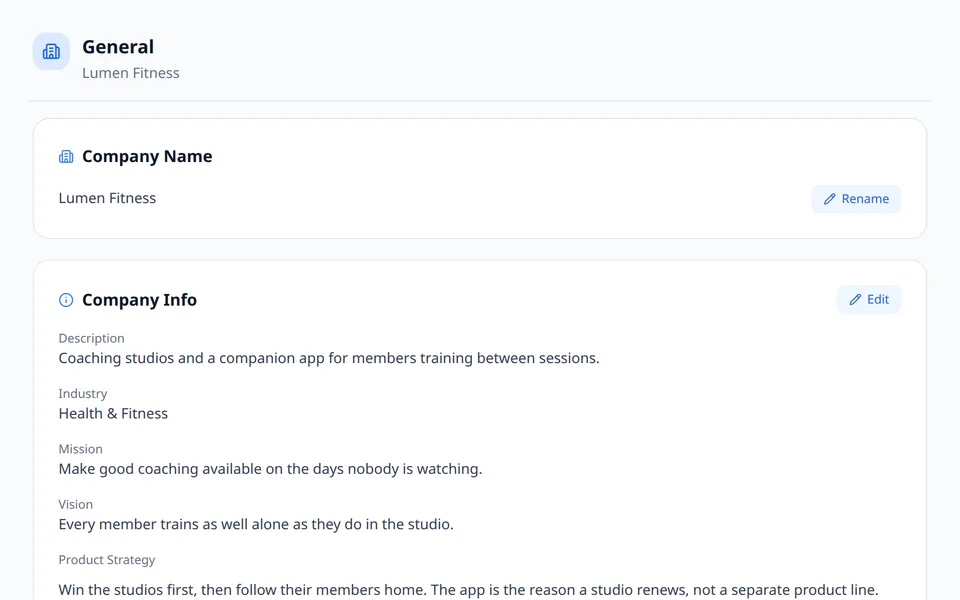The width and height of the screenshot is (960, 600).
Task: Click the Vision field label
Action: pos(76,504)
